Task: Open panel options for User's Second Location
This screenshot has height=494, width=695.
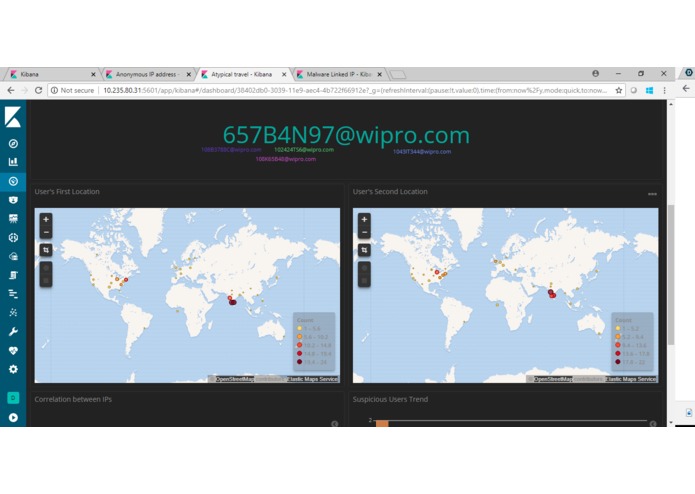Action: pos(652,194)
